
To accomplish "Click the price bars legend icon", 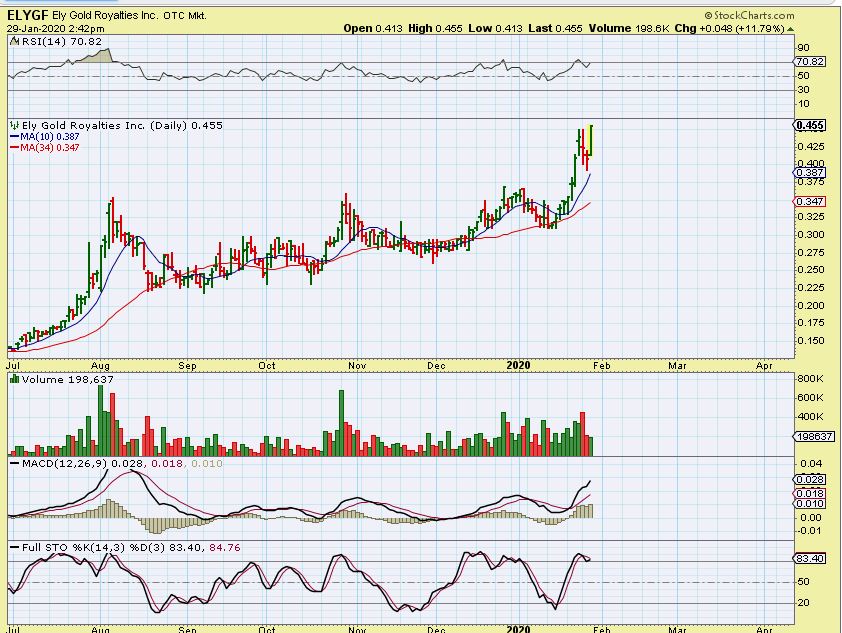I will (14, 125).
